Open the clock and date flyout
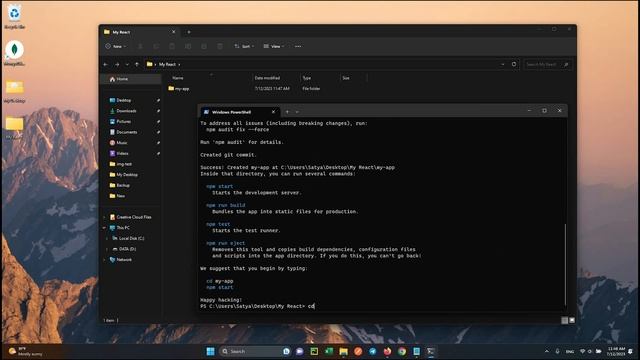The width and height of the screenshot is (640, 360). [616, 351]
